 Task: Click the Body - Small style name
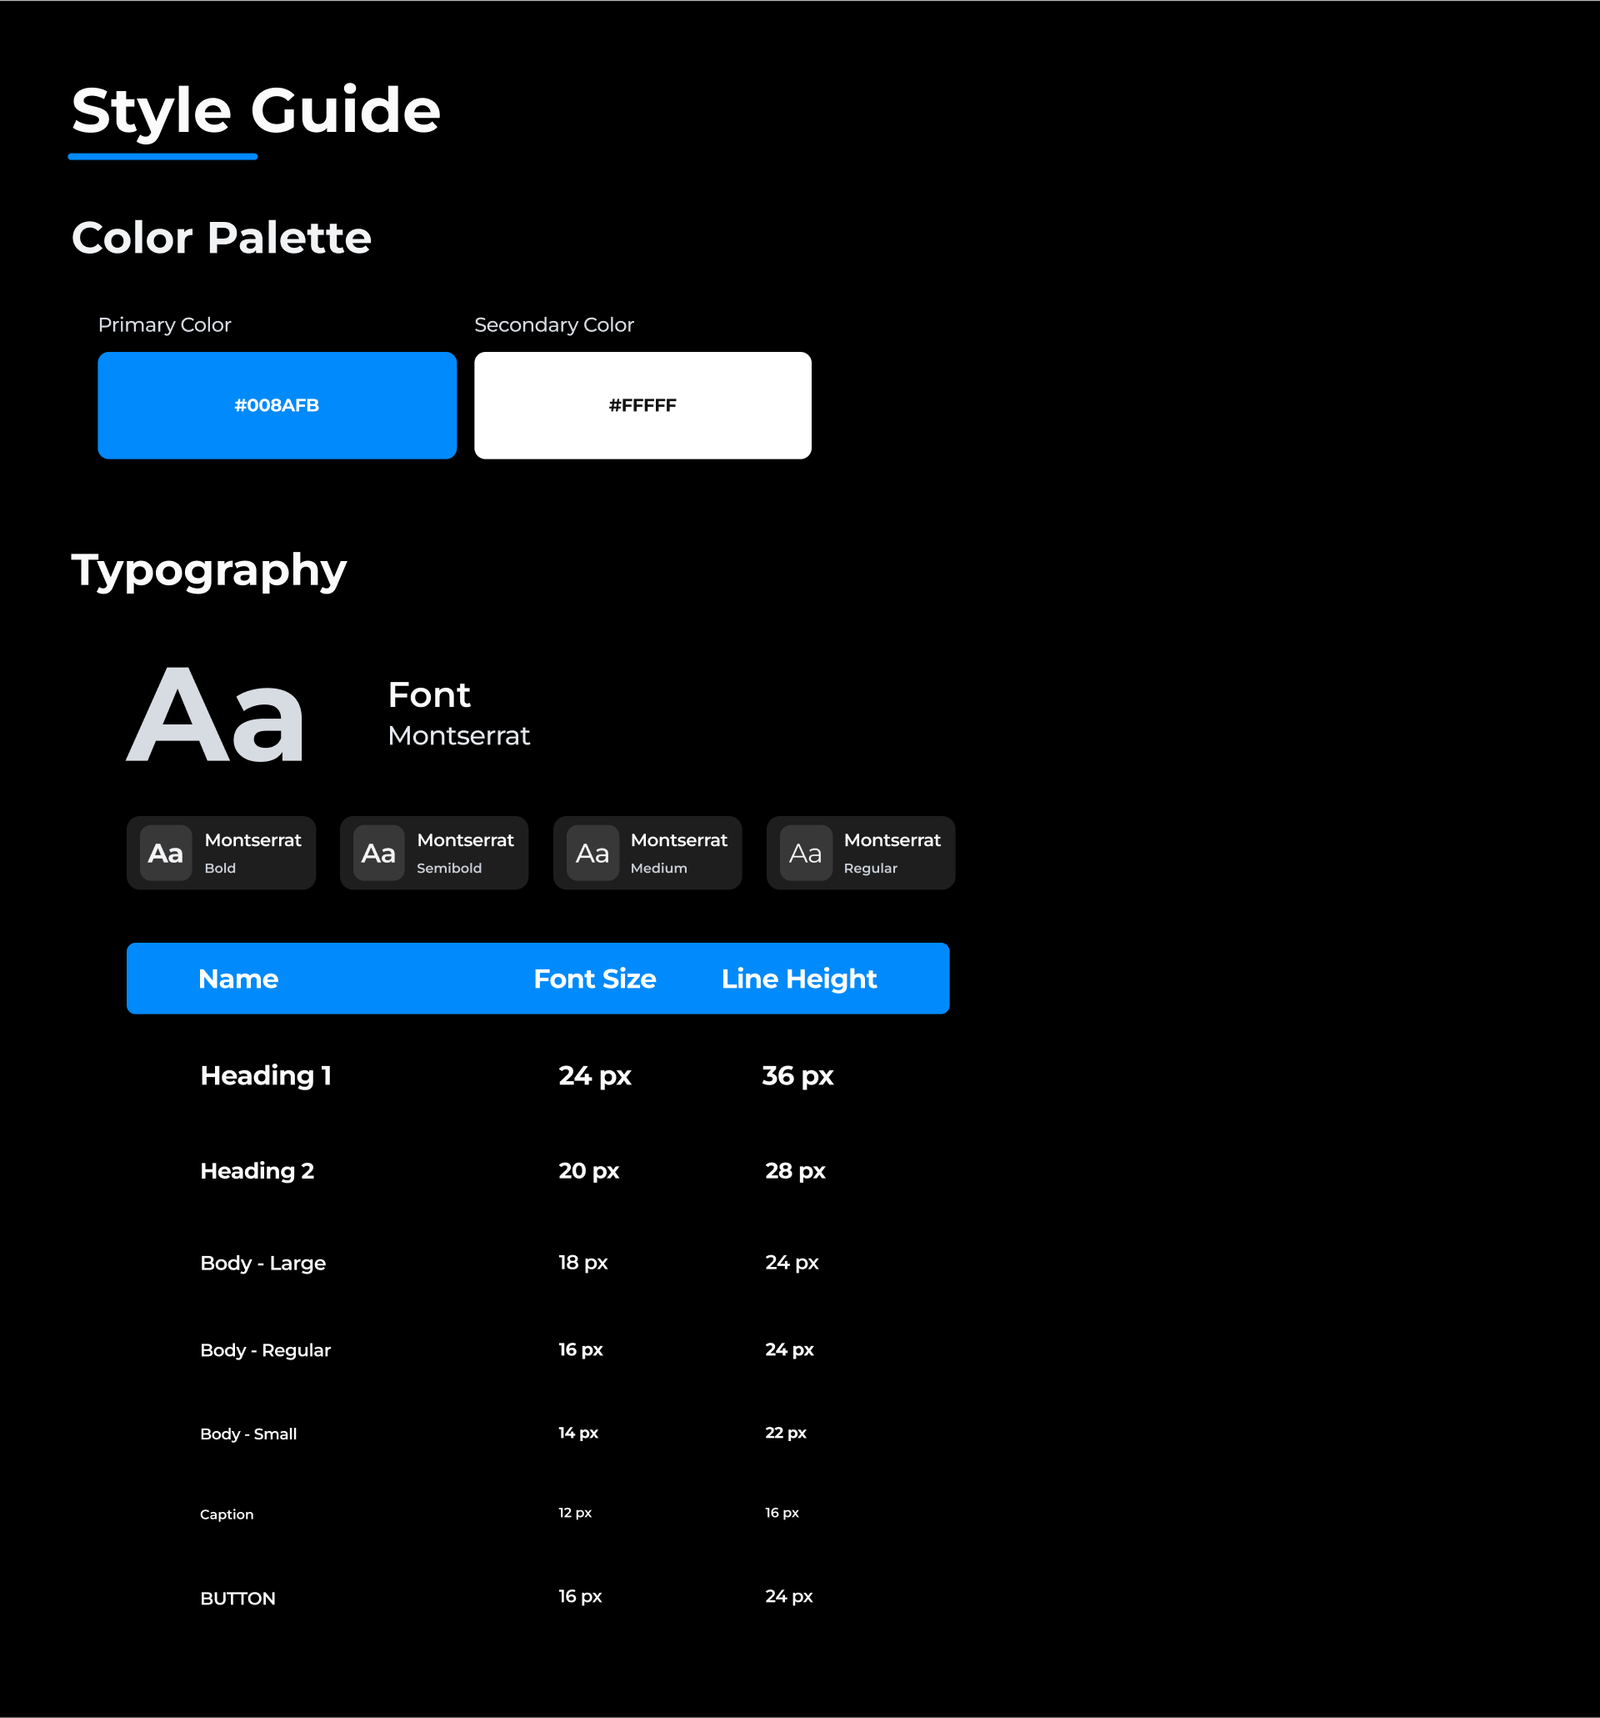pos(248,1434)
